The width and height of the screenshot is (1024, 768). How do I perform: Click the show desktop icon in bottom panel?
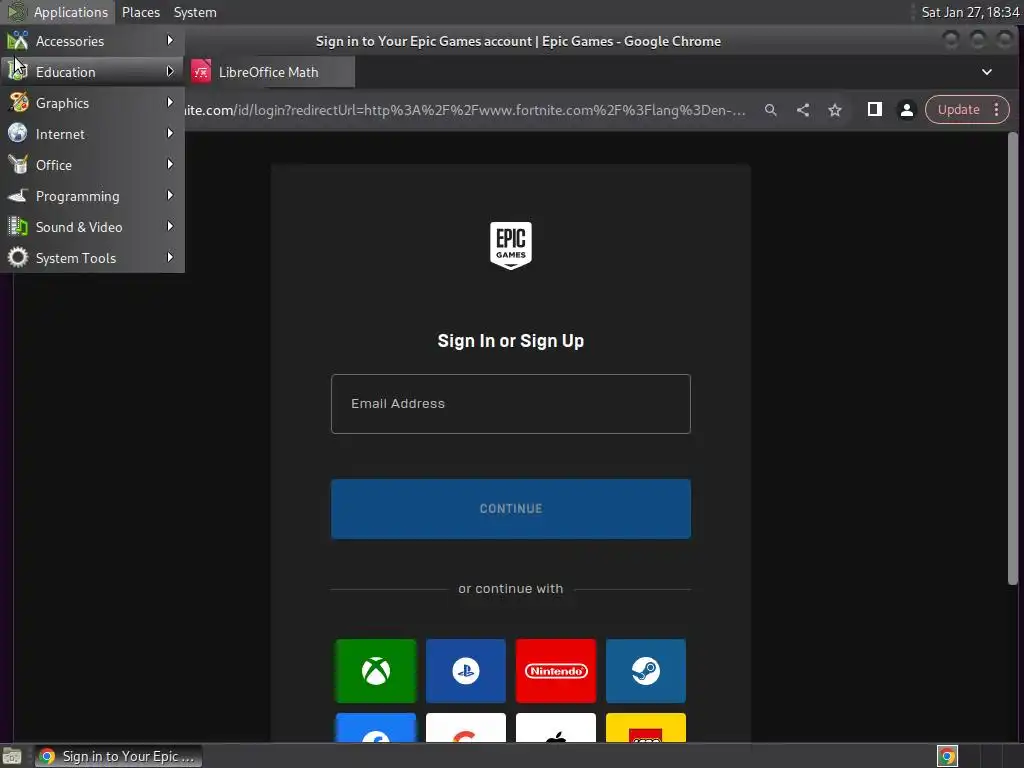pos(12,756)
